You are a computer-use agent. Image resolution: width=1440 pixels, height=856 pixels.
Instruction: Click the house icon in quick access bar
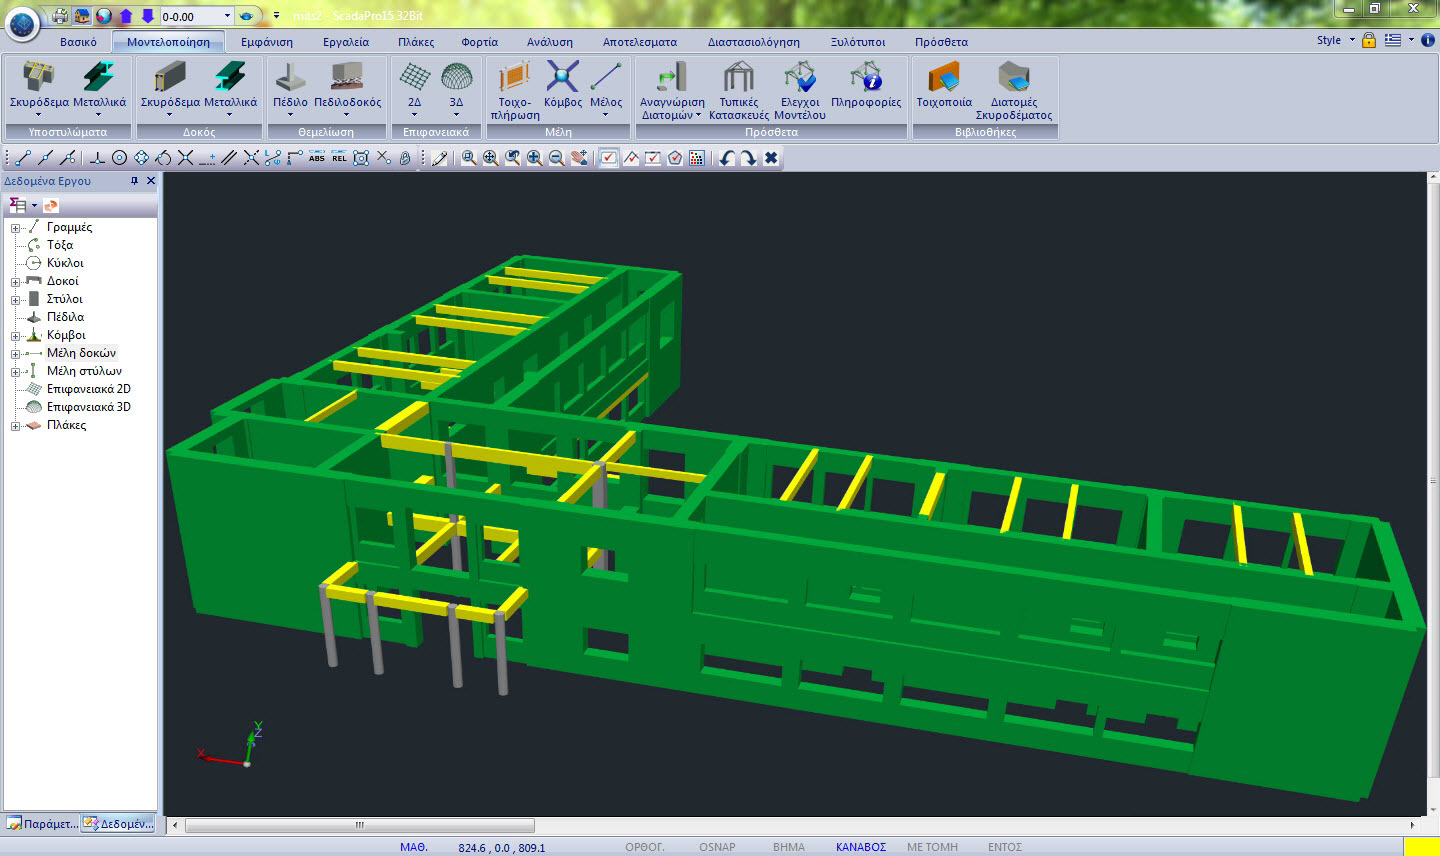point(82,16)
